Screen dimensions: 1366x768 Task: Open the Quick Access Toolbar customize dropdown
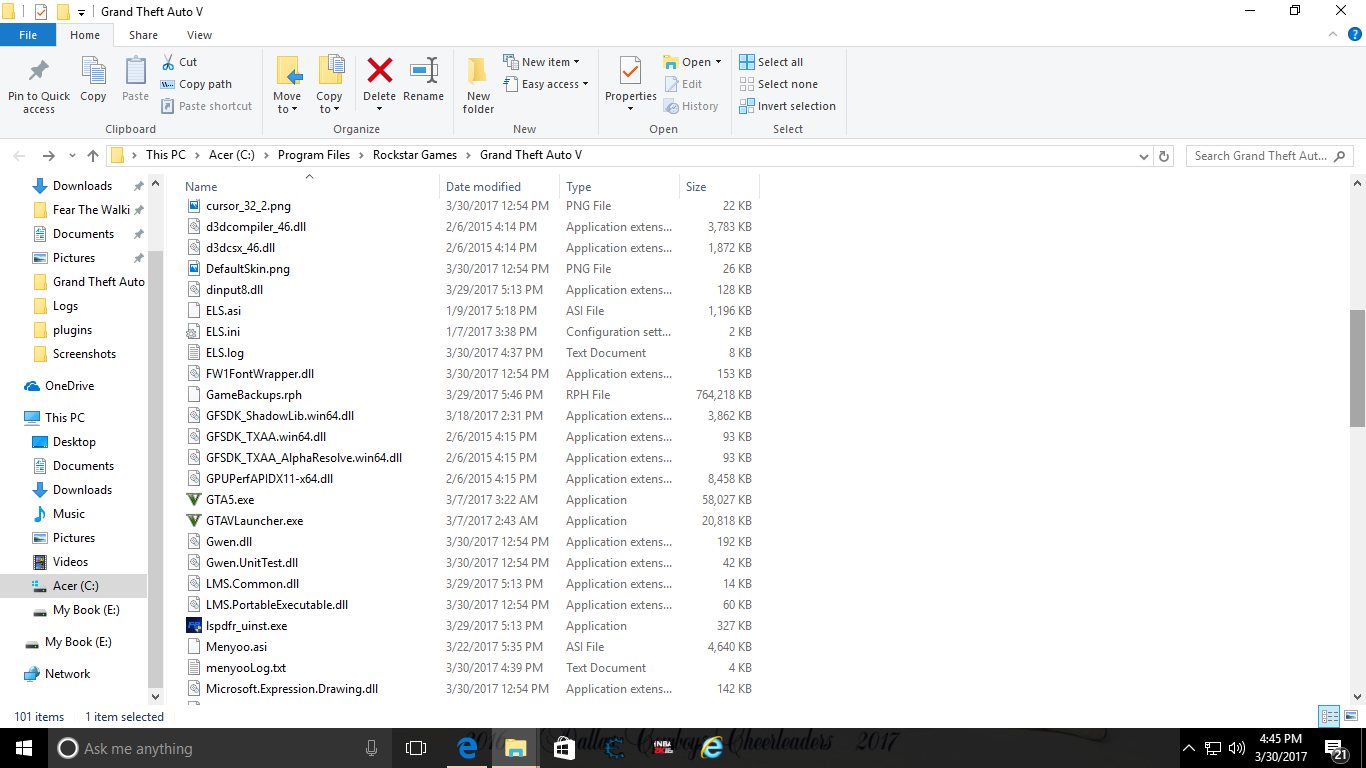[81, 13]
